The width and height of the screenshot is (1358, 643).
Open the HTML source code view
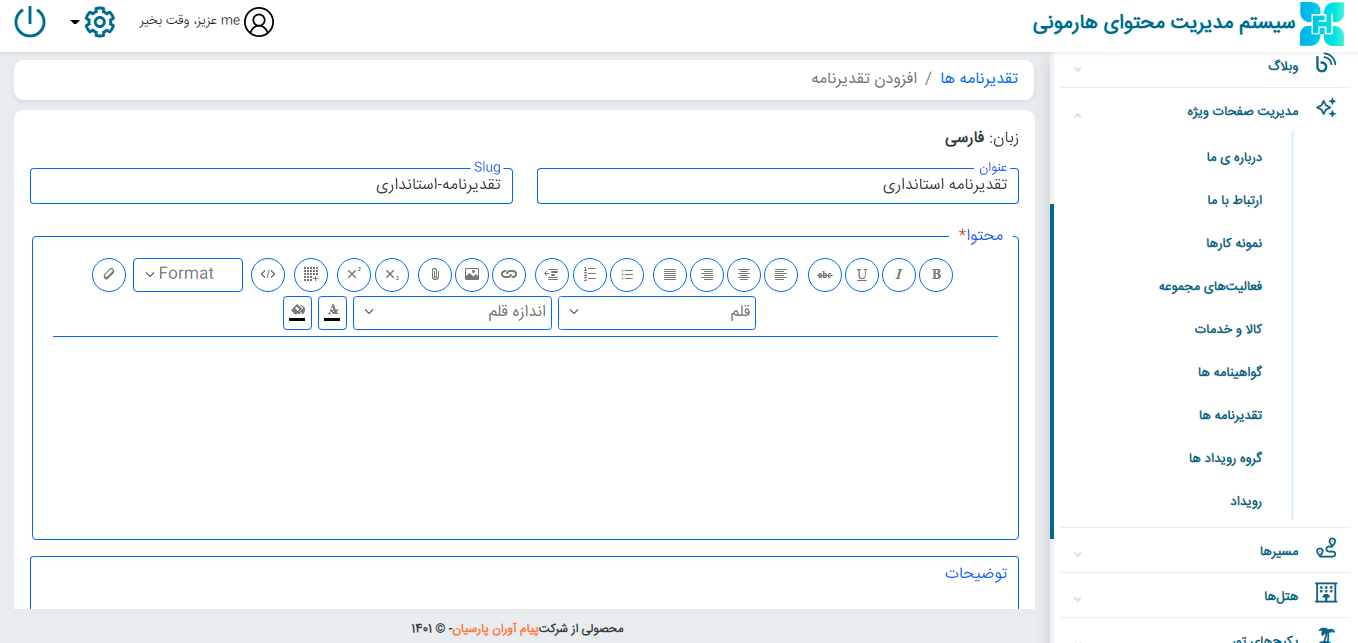268,274
